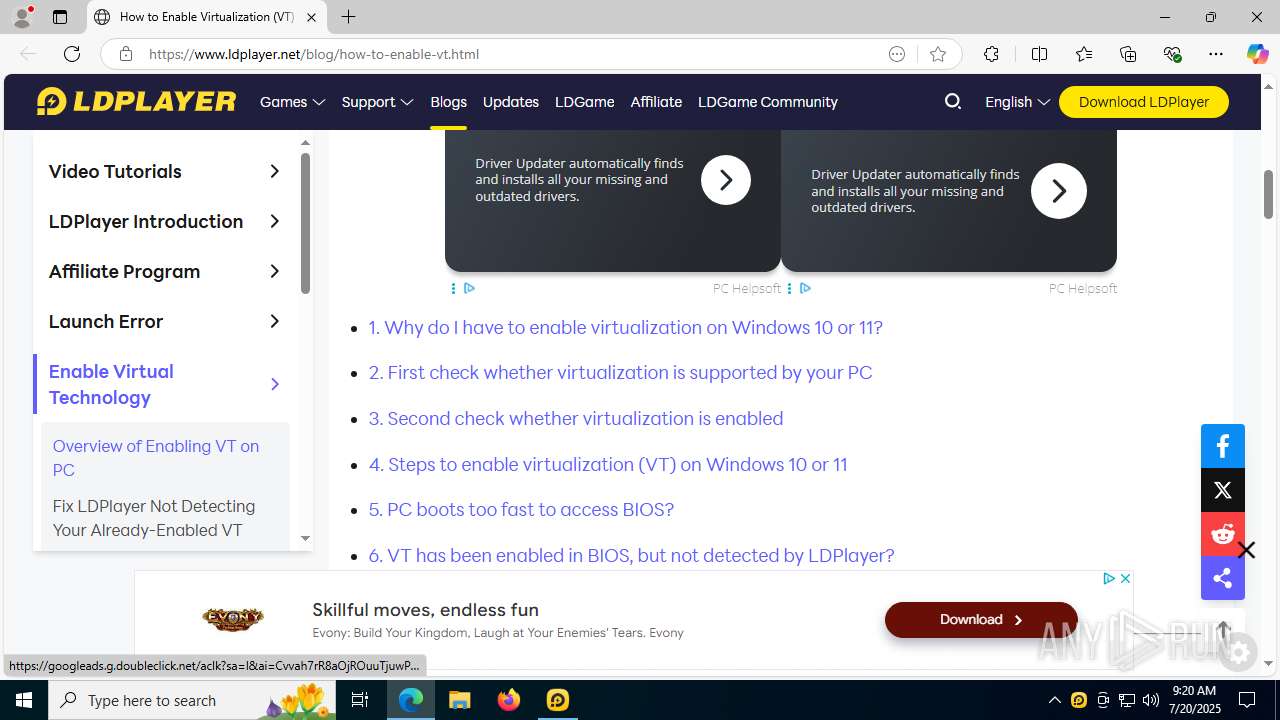The height and width of the screenshot is (720, 1280).
Task: Open the Blogs menu item
Action: point(448,102)
